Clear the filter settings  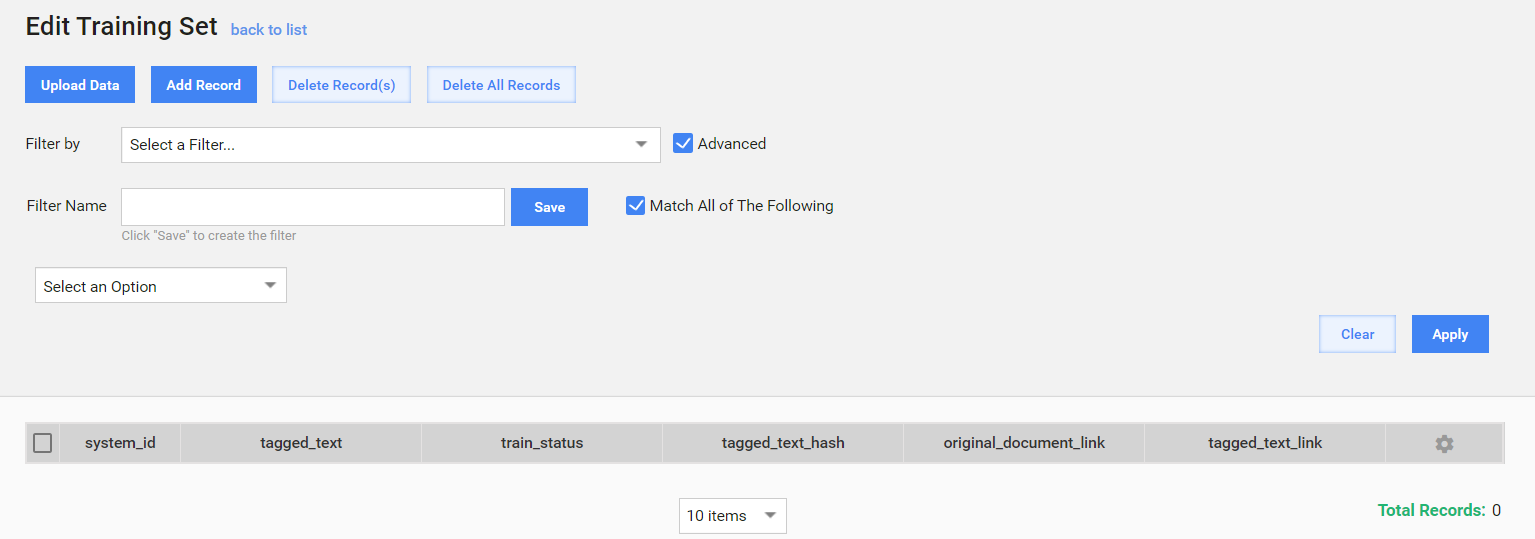point(1357,335)
